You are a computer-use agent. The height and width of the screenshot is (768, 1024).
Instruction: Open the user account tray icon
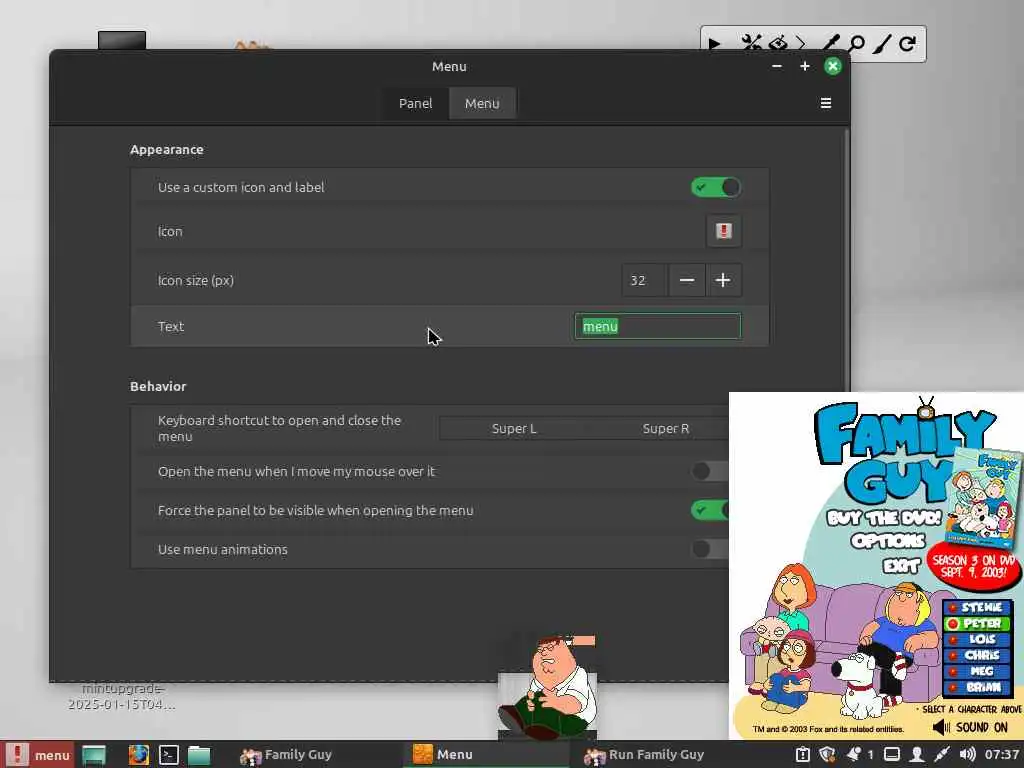click(x=917, y=755)
